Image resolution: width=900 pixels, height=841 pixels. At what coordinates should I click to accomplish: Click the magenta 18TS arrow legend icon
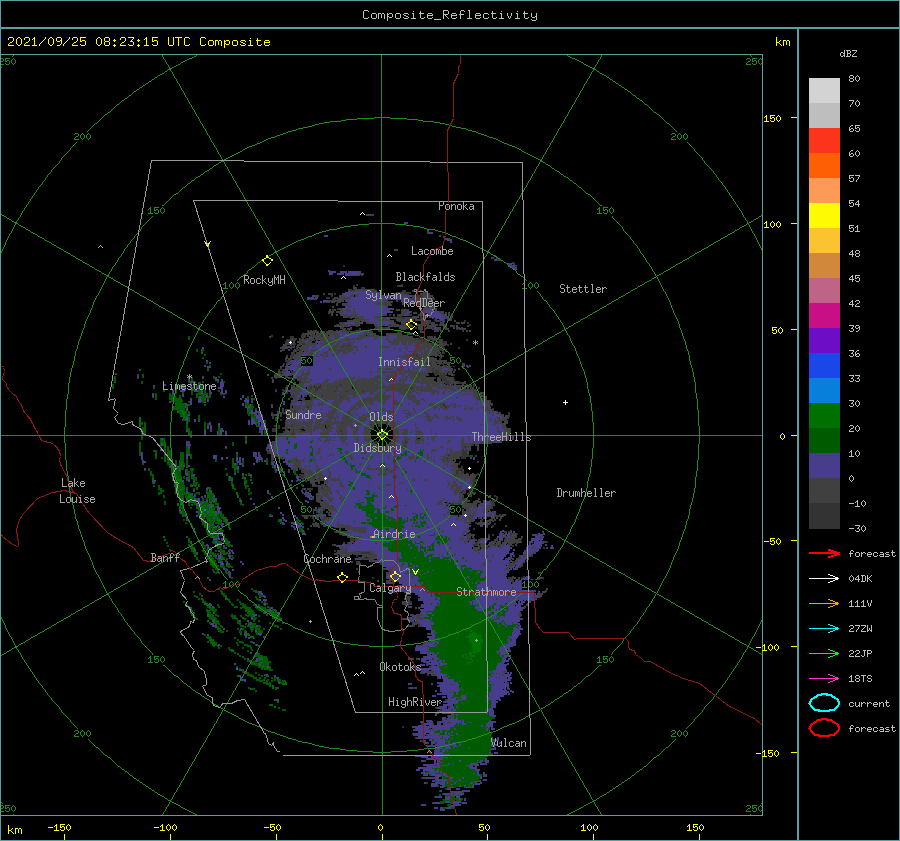(824, 679)
